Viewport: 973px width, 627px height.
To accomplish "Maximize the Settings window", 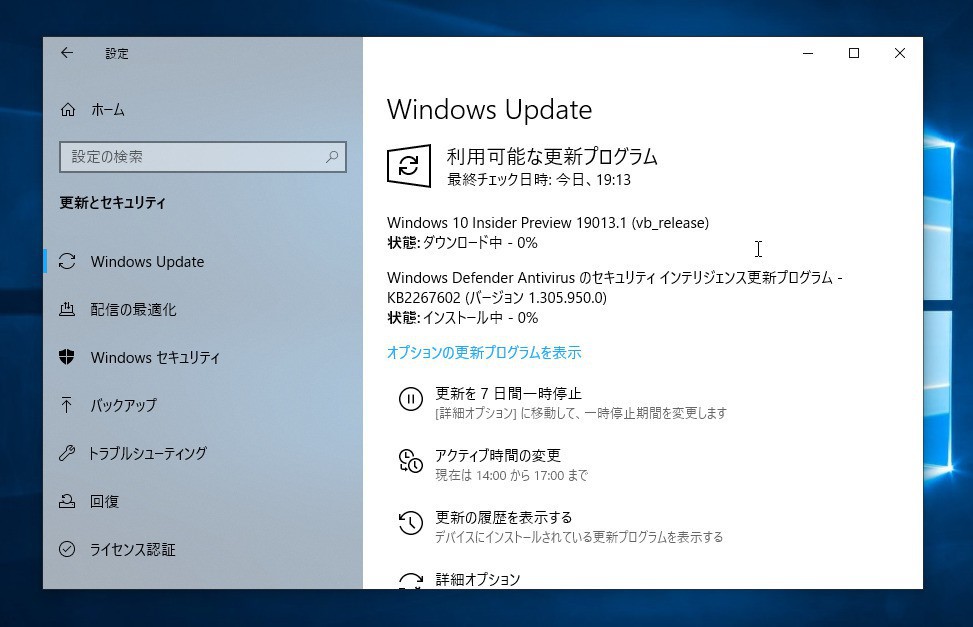I will 854,53.
